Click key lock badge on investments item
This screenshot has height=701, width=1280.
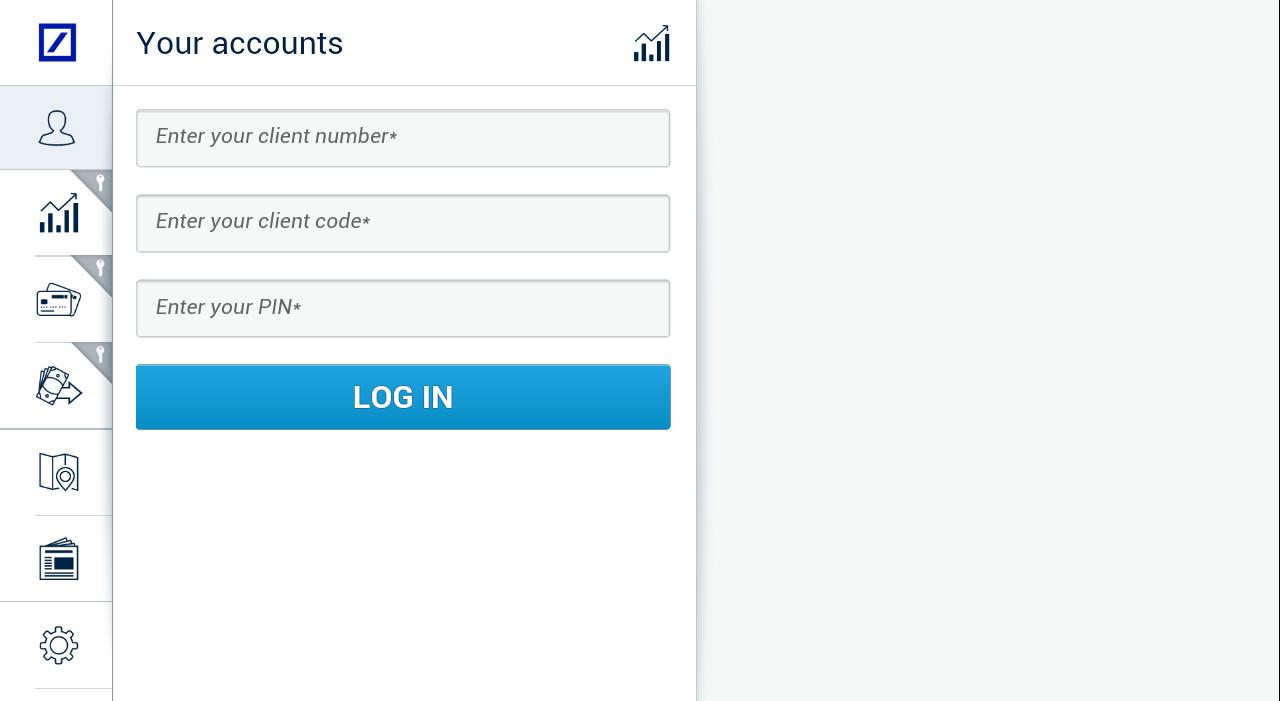coord(100,182)
